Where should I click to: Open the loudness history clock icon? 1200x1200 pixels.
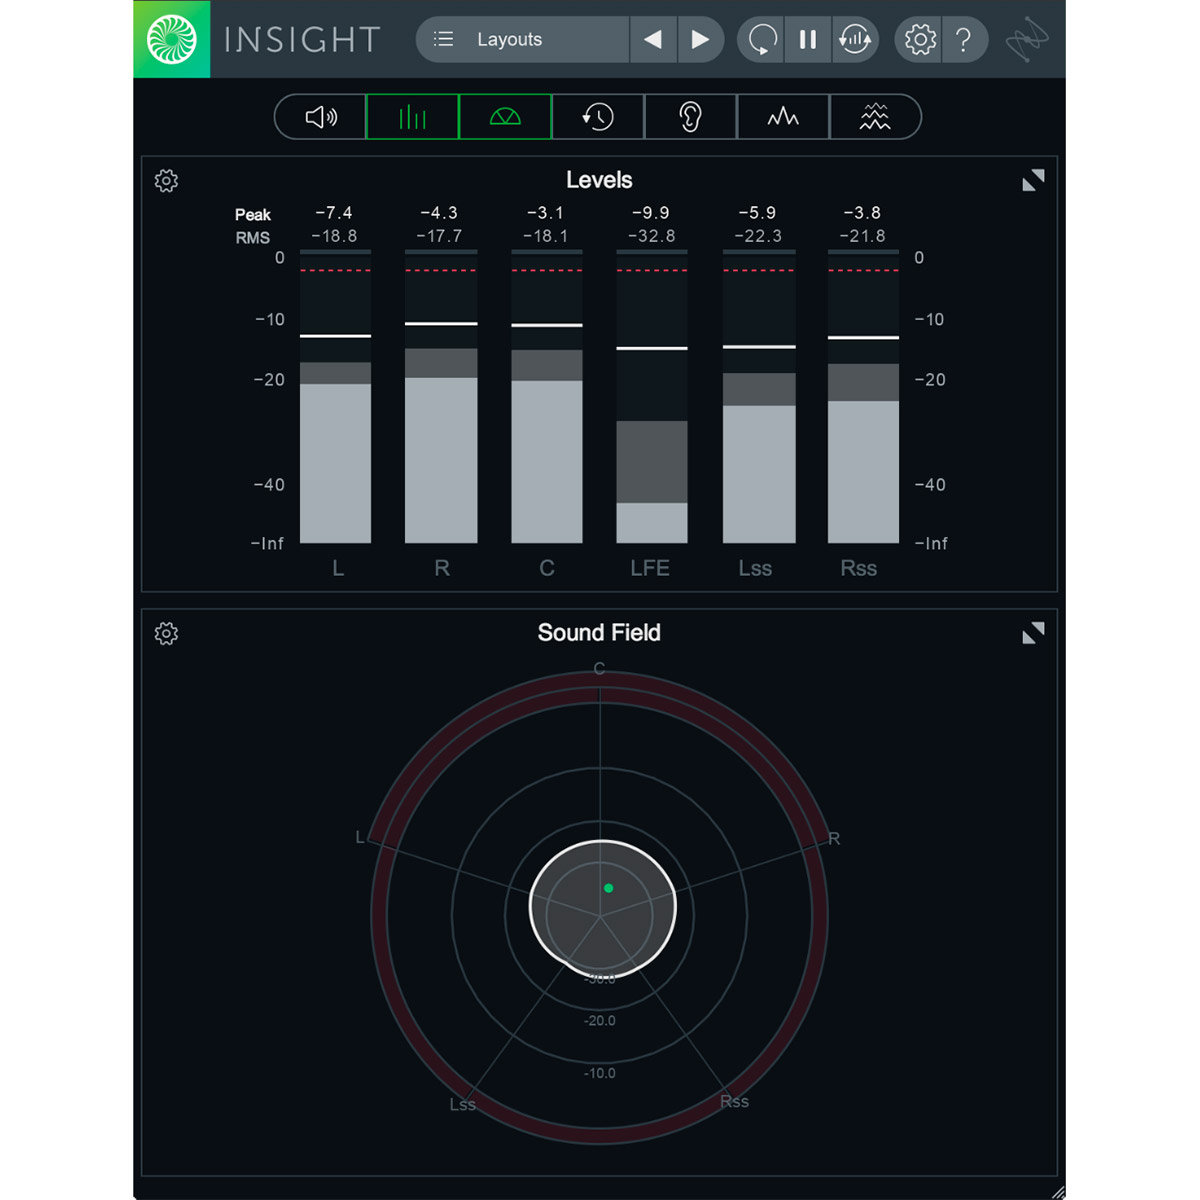coord(597,116)
